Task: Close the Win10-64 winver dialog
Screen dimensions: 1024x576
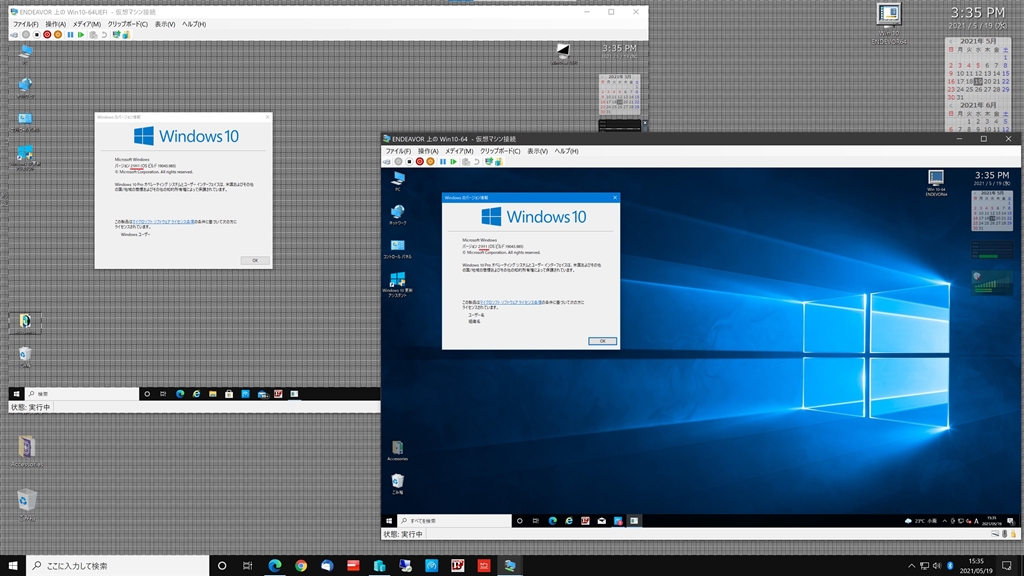Action: (x=615, y=197)
